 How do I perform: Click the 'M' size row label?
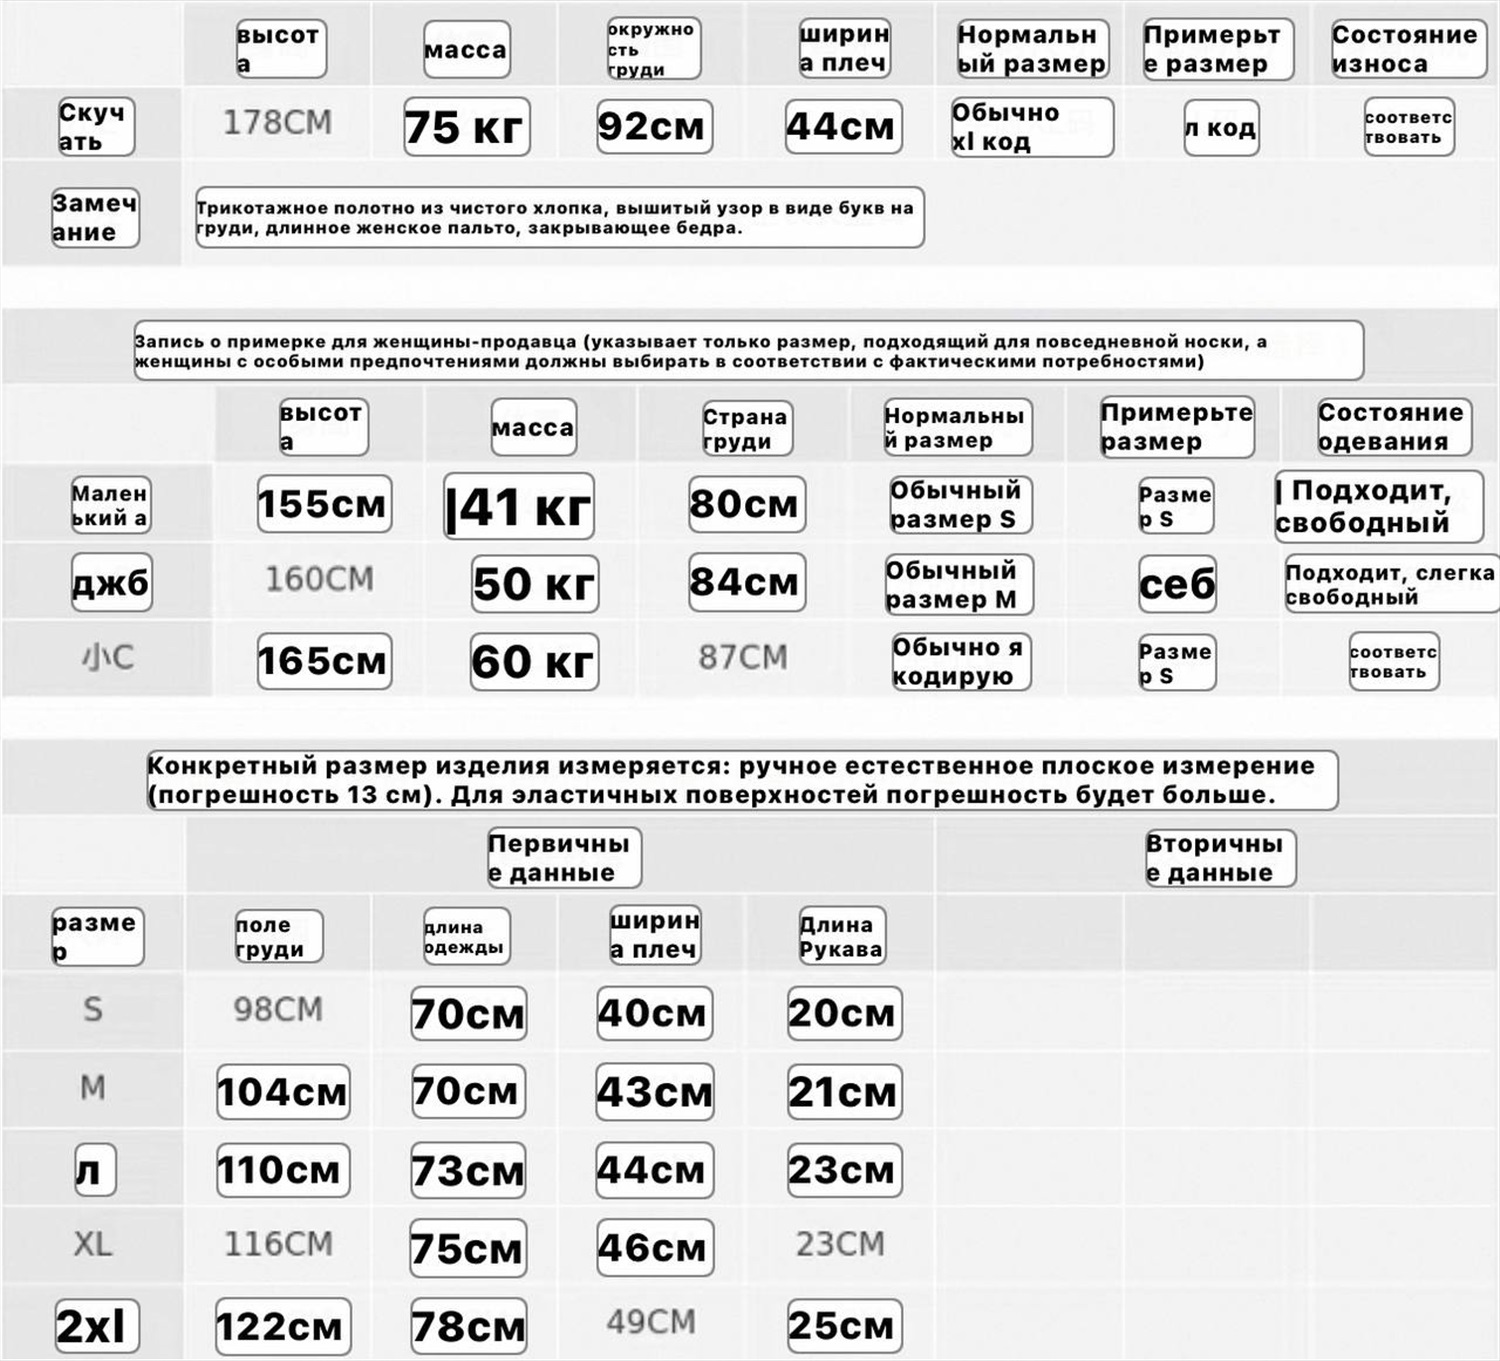point(93,1087)
